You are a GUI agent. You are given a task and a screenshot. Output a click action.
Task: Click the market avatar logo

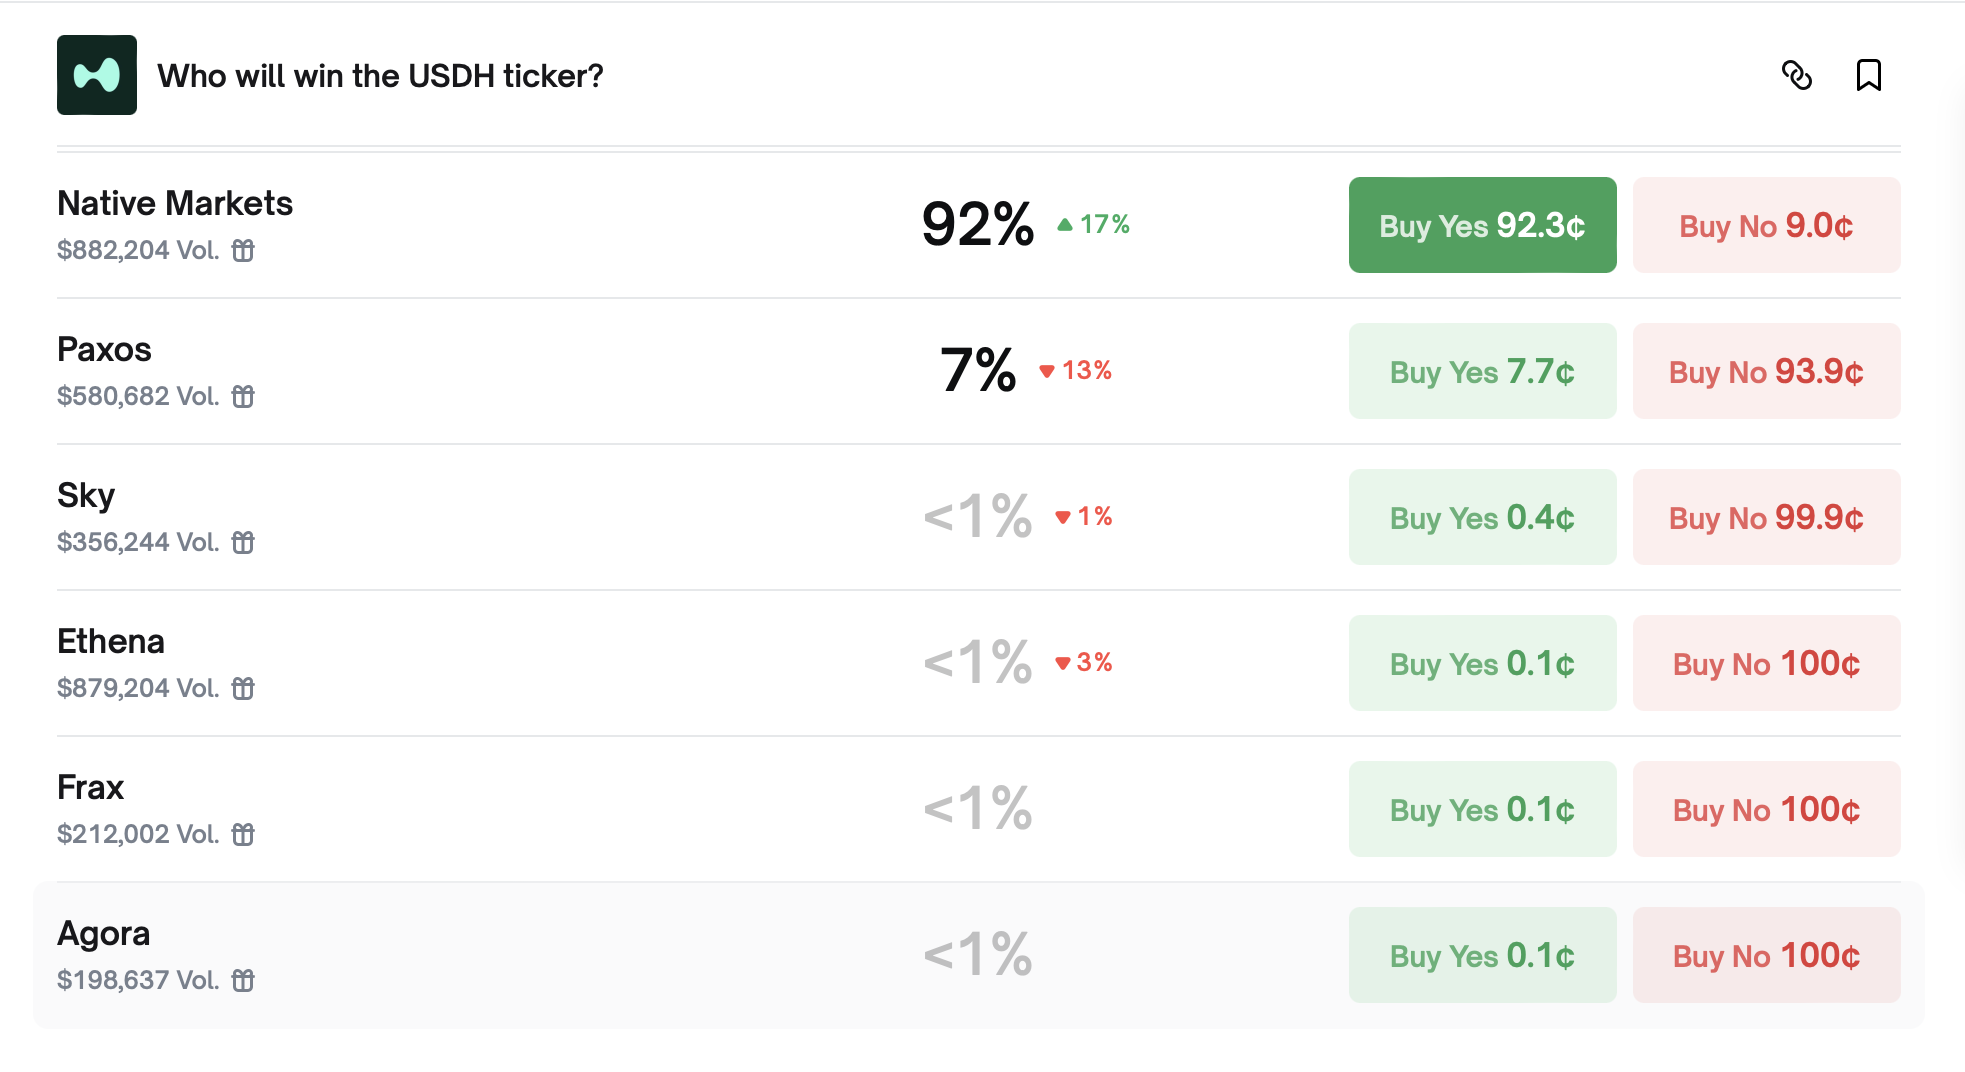coord(96,75)
